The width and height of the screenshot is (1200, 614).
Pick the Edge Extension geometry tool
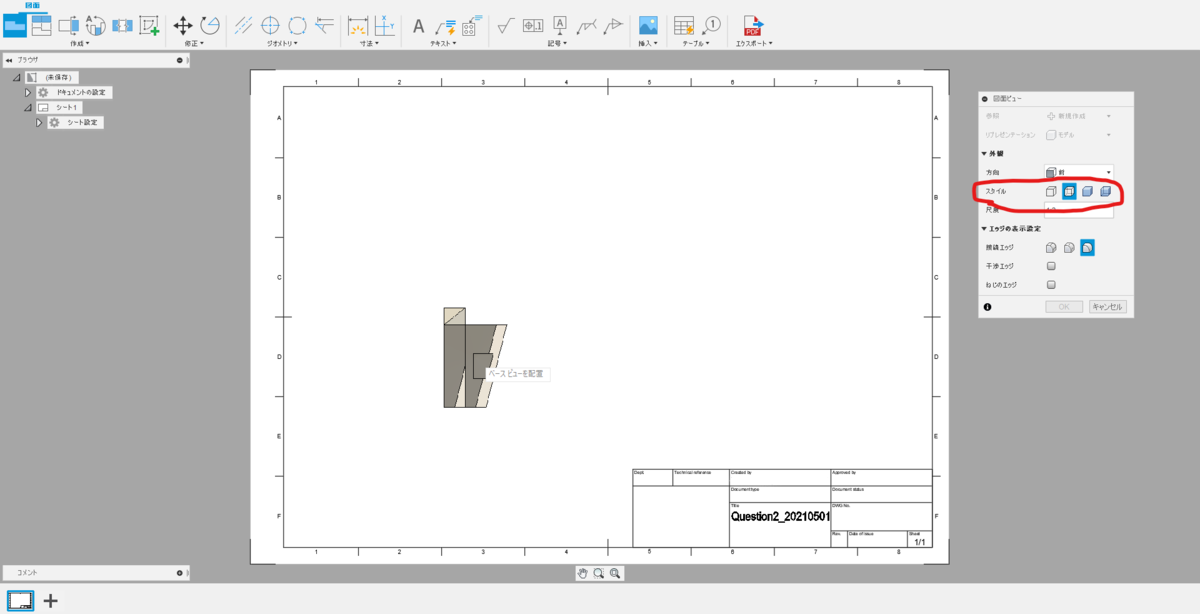point(324,26)
